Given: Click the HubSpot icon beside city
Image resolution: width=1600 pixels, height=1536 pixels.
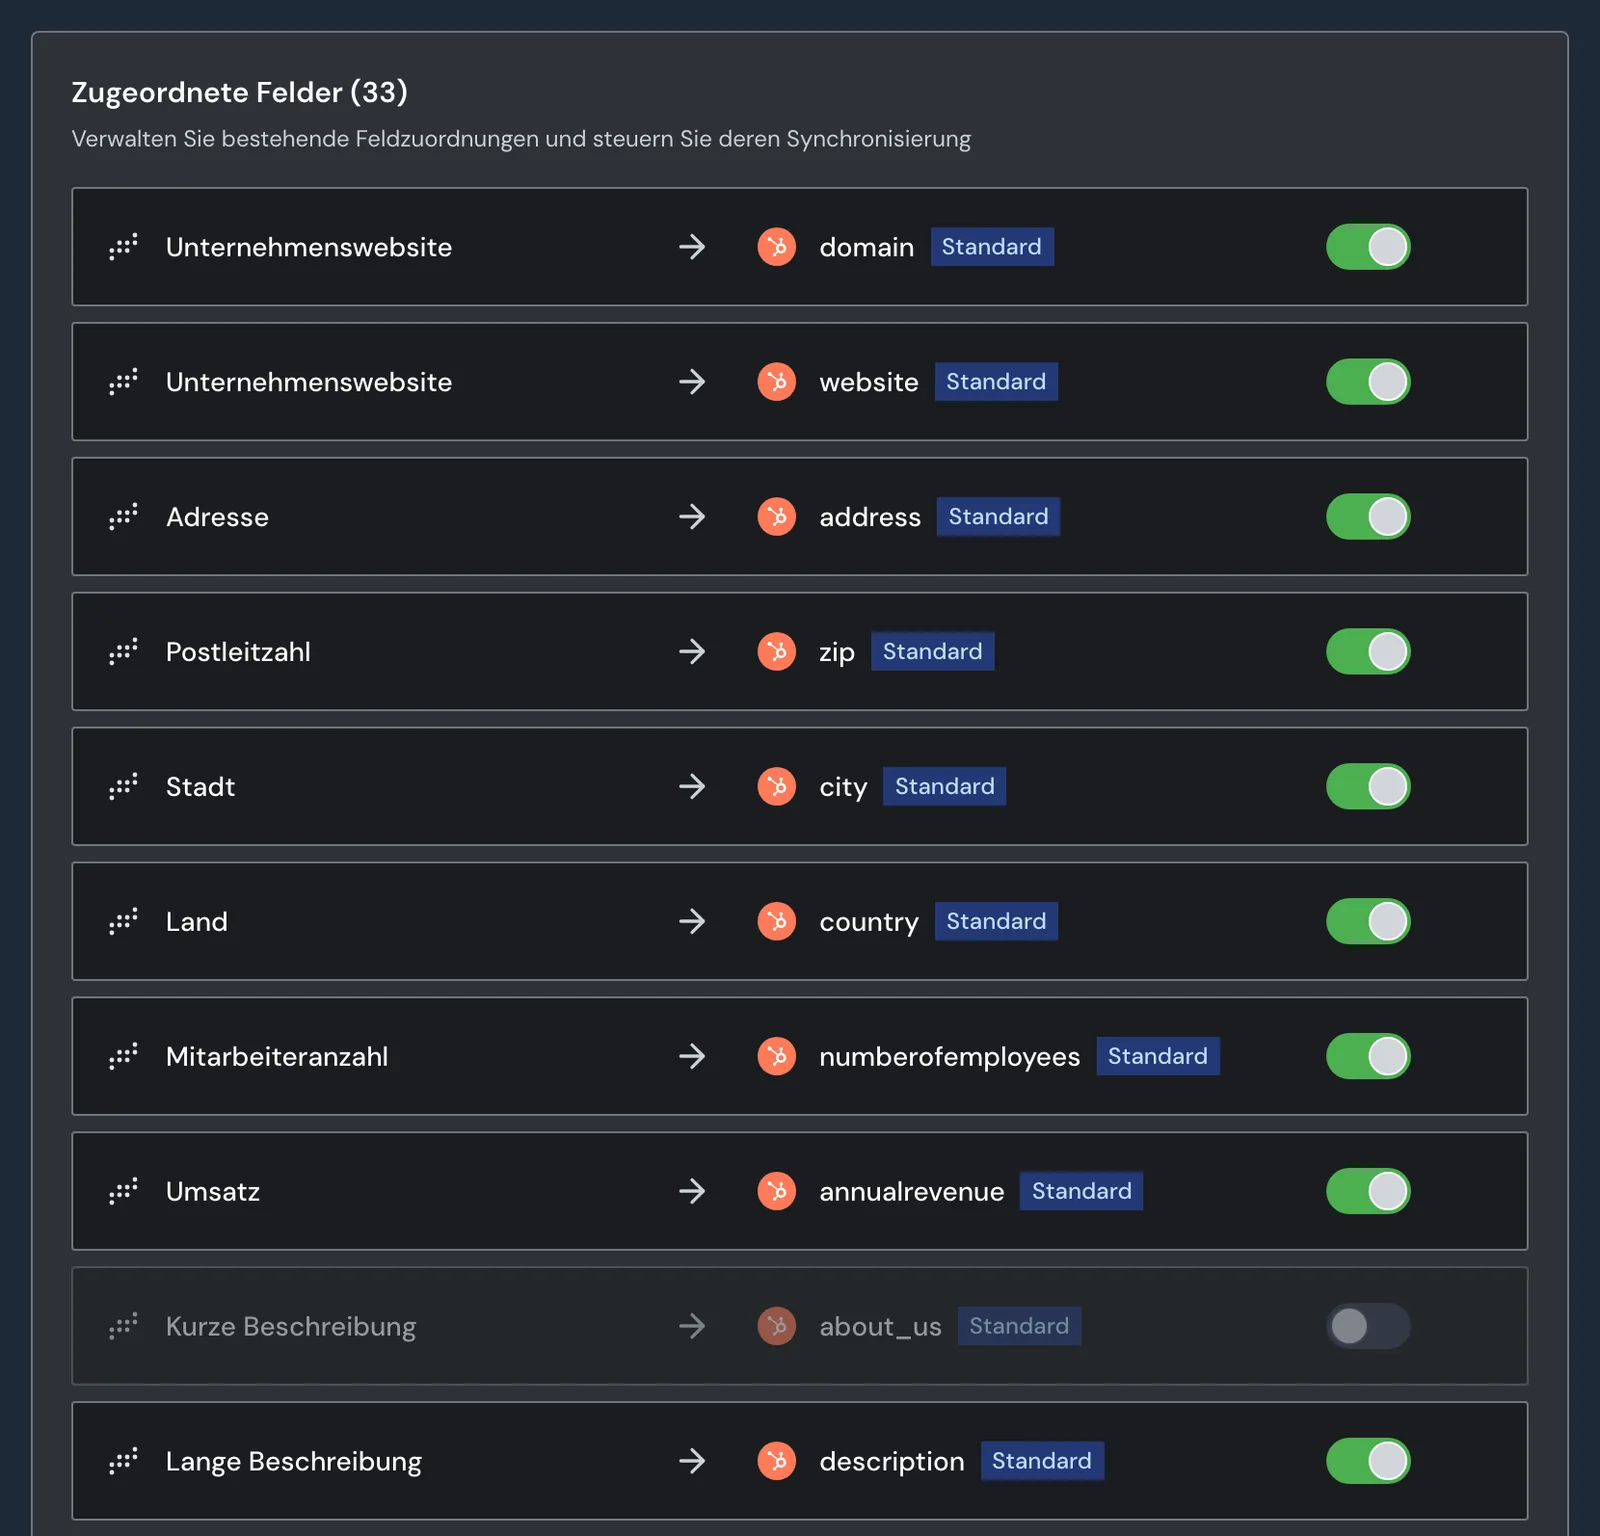Looking at the screenshot, I should coord(776,787).
